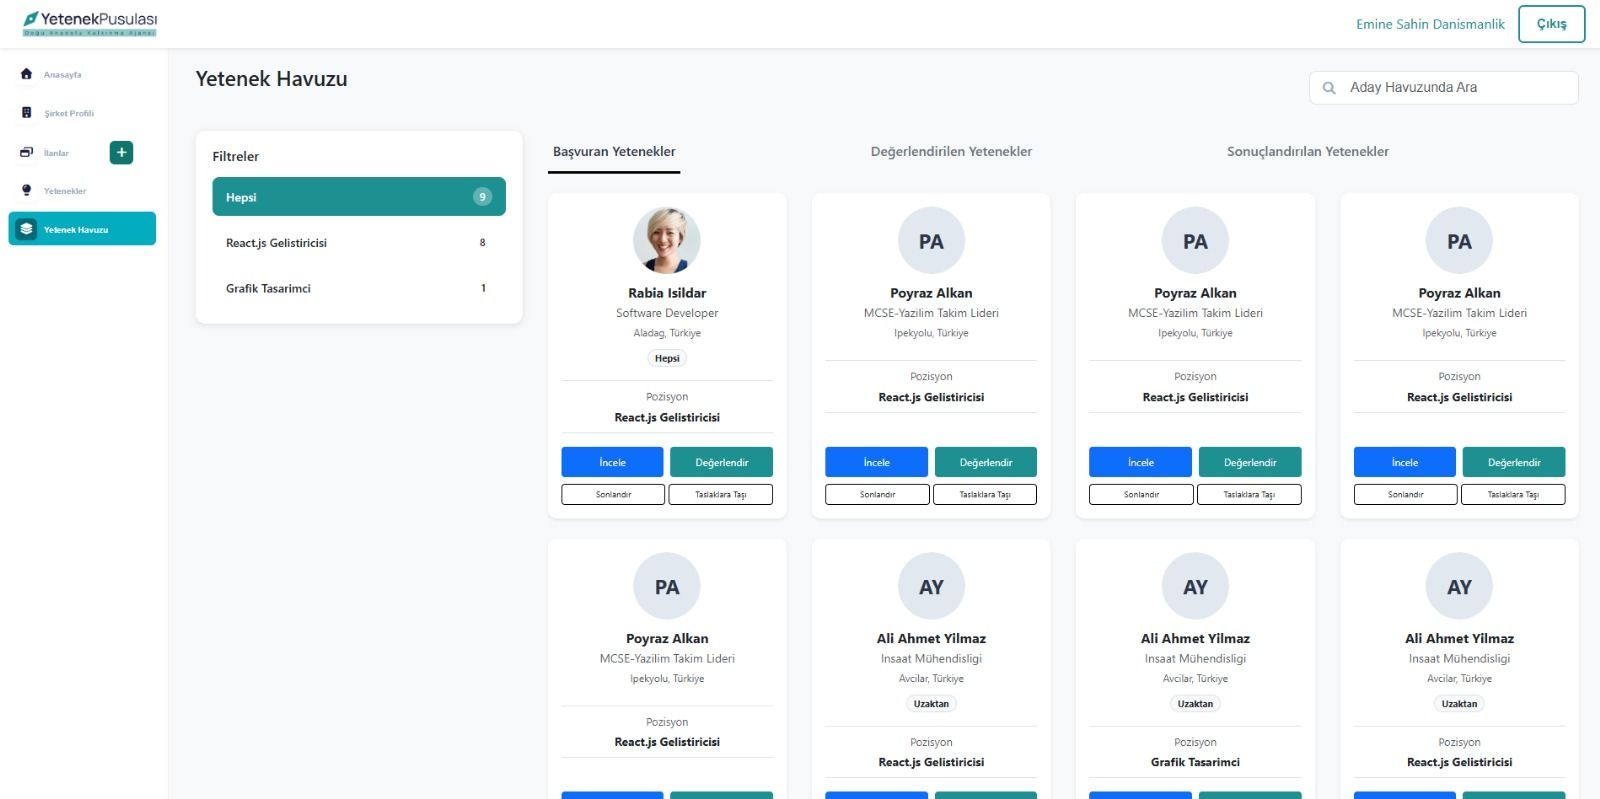The width and height of the screenshot is (1600, 799).
Task: Switch to Değerlendirilen Yetenekler tab
Action: click(x=951, y=152)
